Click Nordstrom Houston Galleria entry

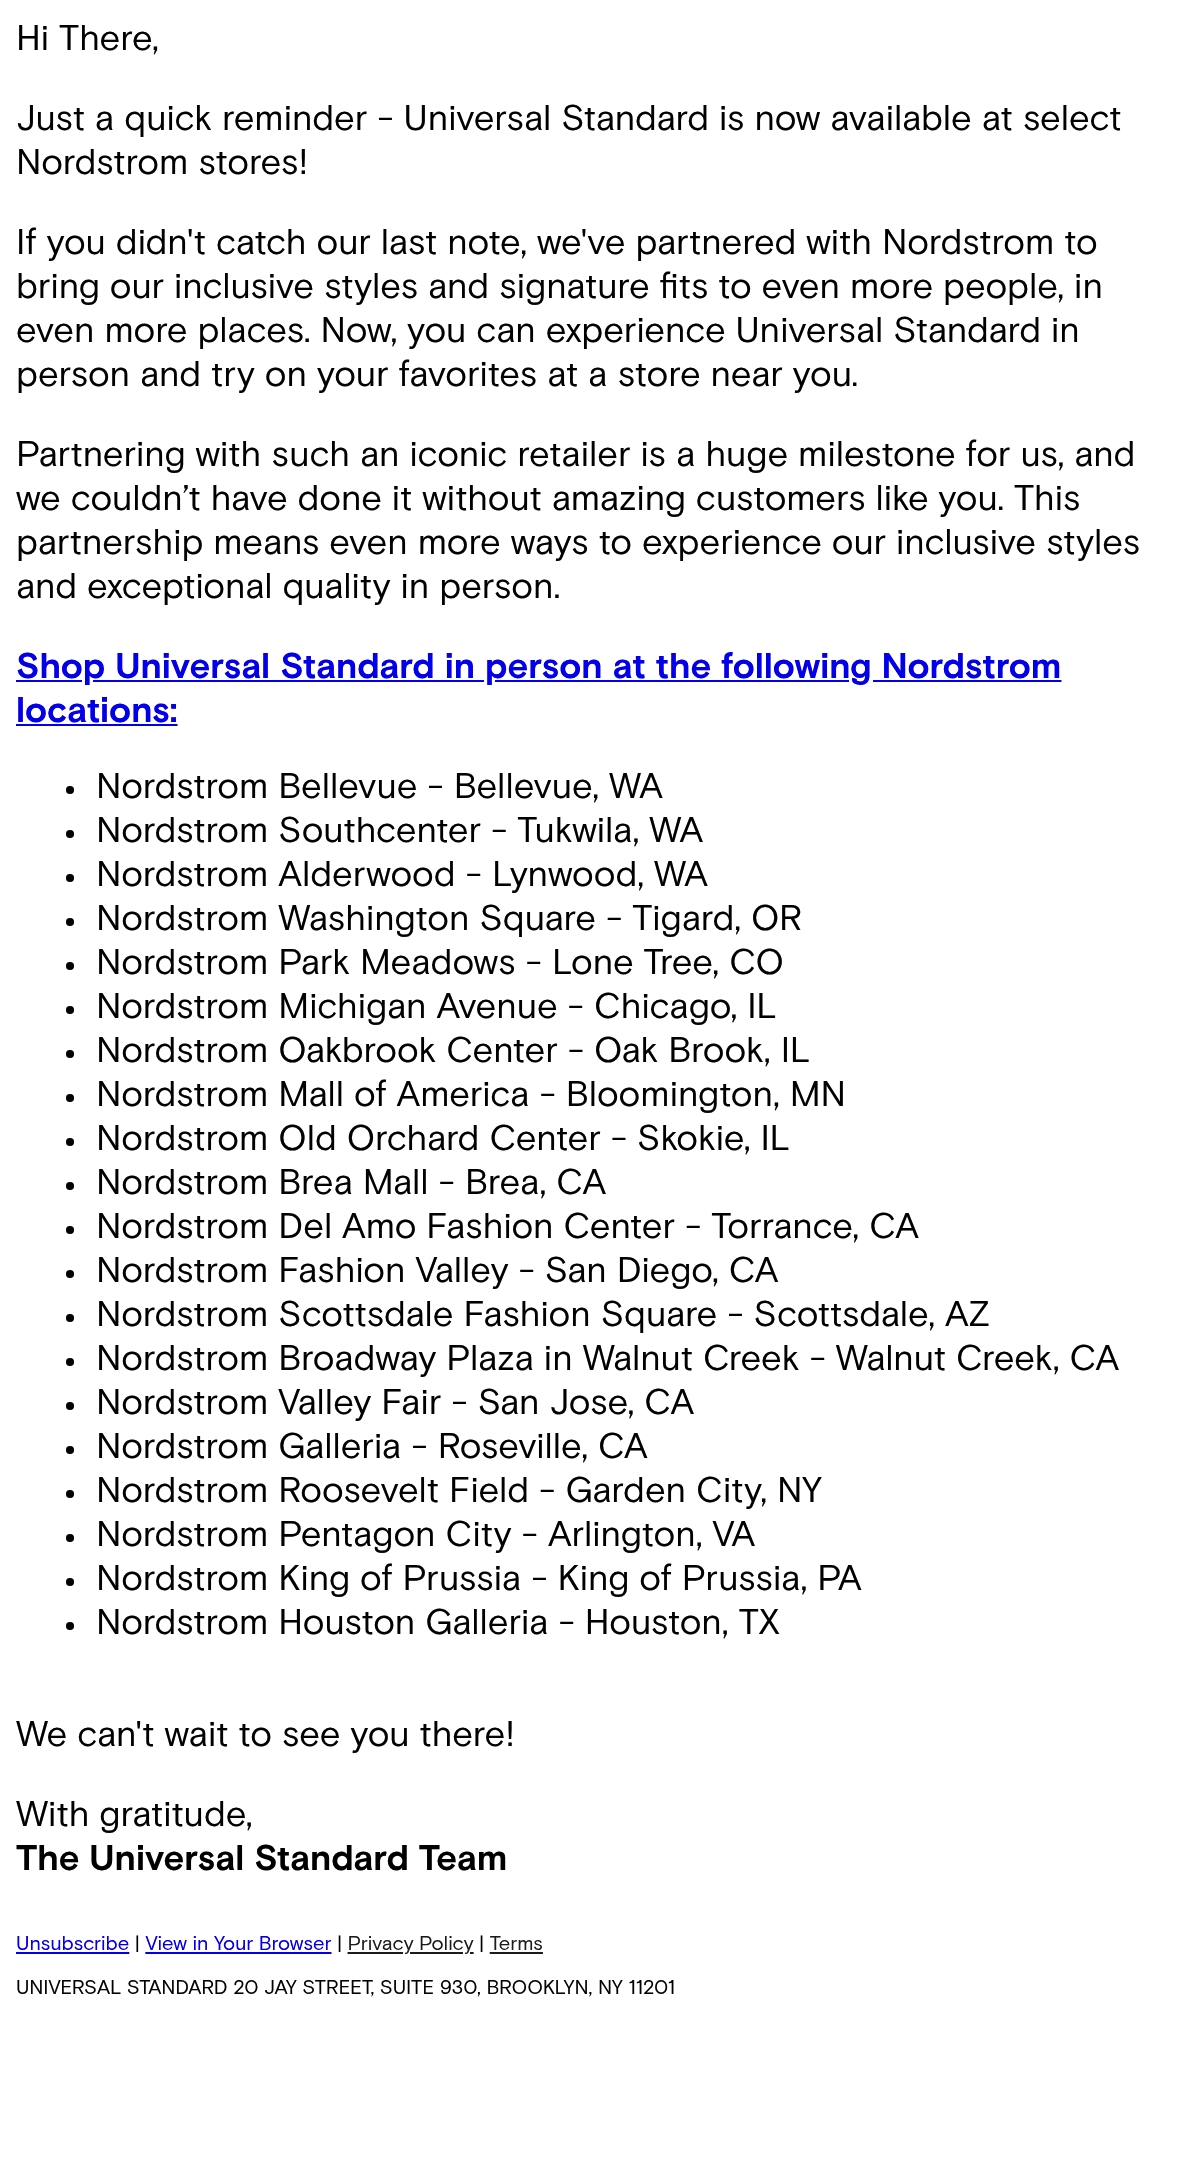pyautogui.click(x=437, y=1622)
